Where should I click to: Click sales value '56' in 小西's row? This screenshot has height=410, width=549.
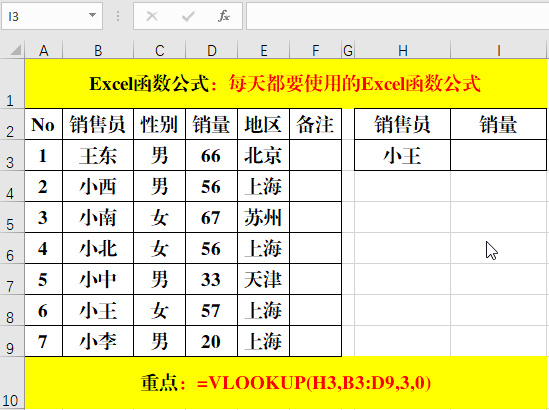pos(211,186)
